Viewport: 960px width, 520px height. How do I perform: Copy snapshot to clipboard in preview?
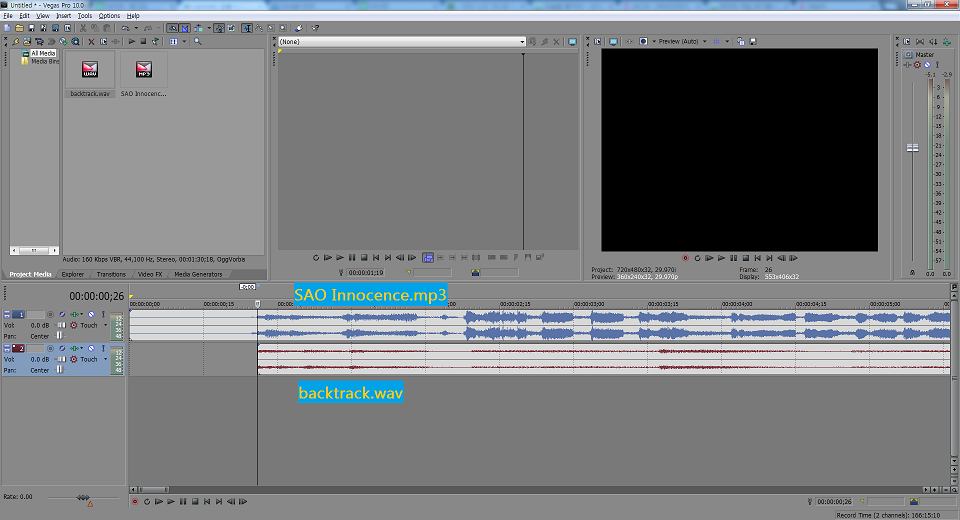point(741,42)
